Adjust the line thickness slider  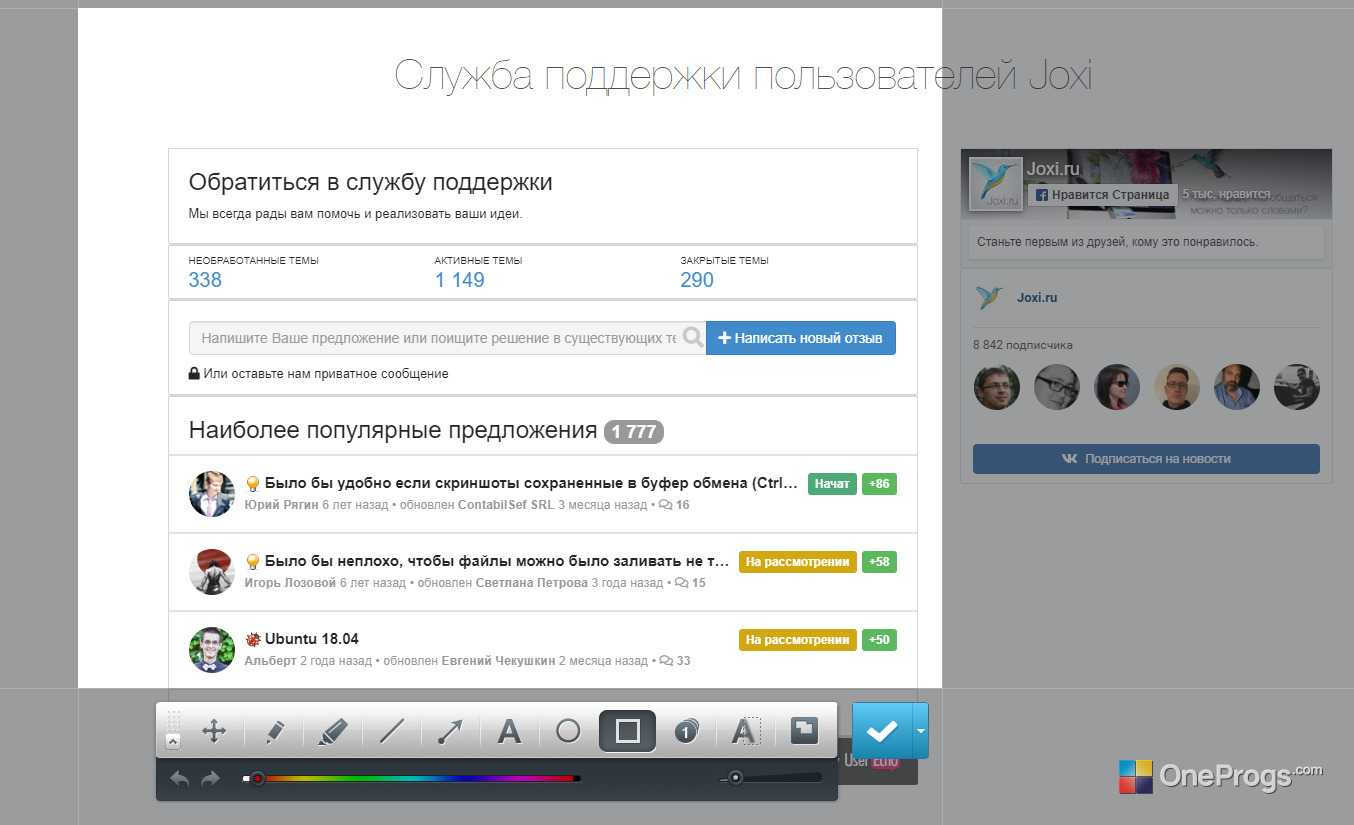tap(771, 778)
